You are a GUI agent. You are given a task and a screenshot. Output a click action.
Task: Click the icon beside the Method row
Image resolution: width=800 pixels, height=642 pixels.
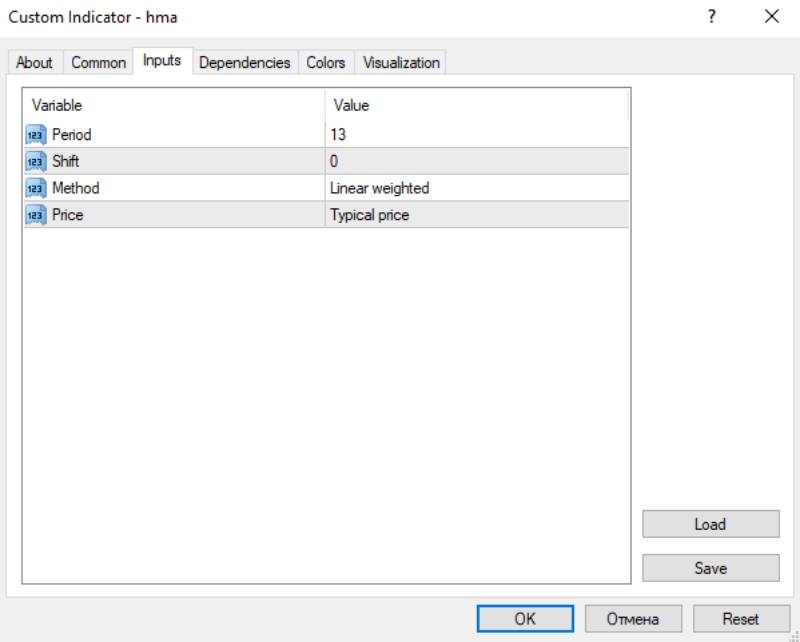[x=35, y=188]
